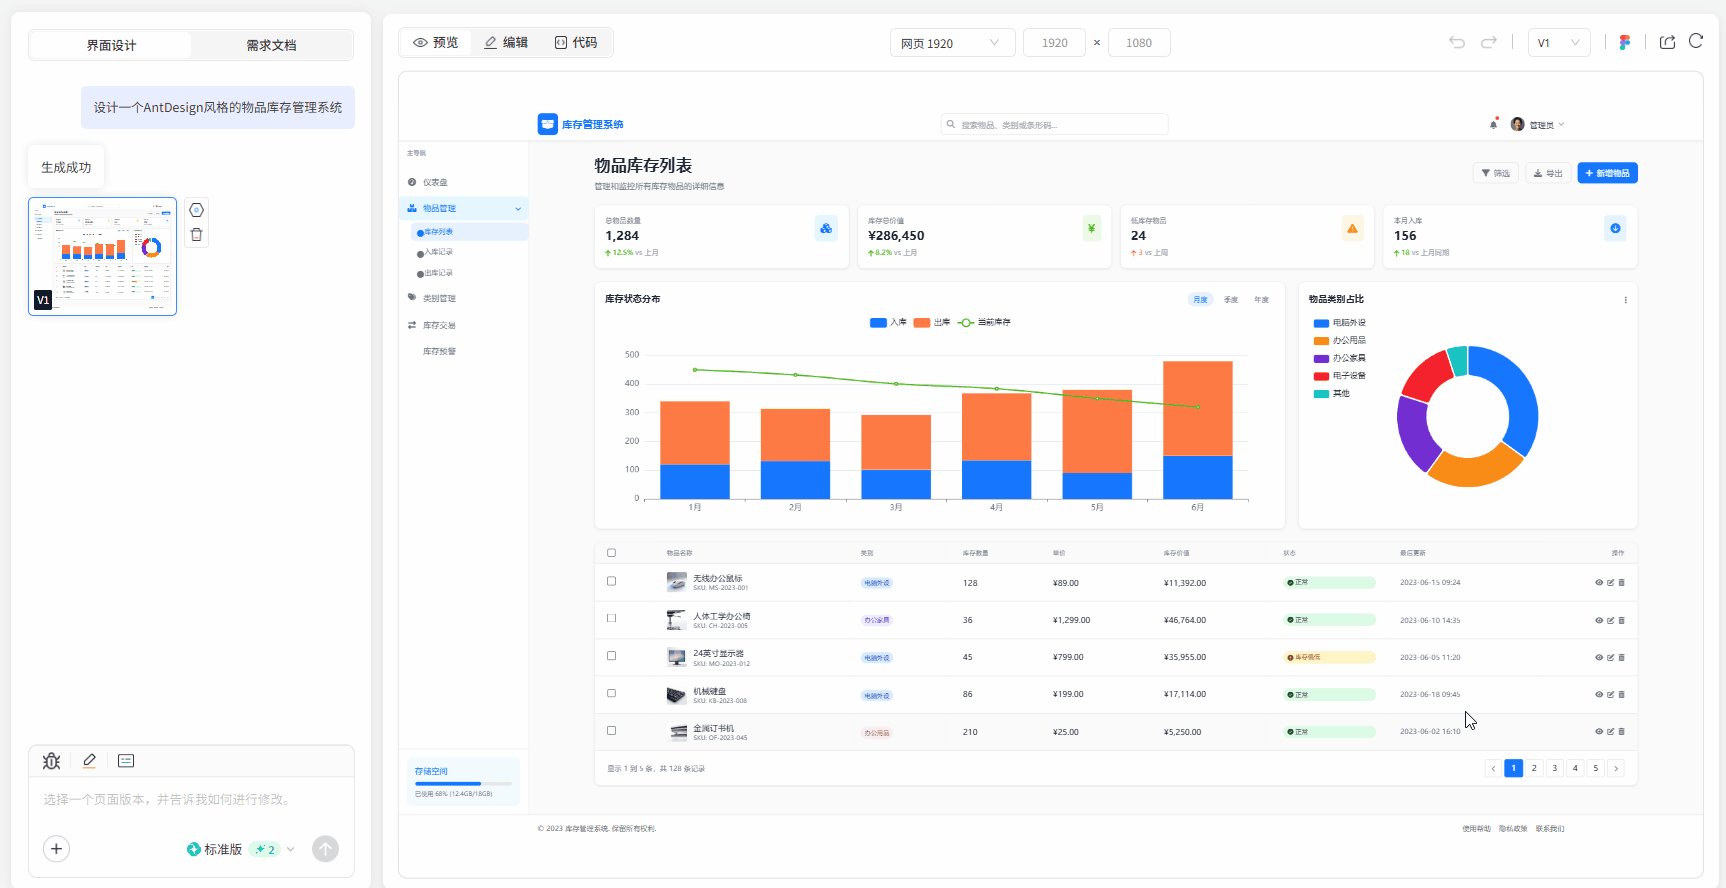Click the plus attachment button in chat input
Image resolution: width=1726 pixels, height=888 pixels.
point(56,849)
